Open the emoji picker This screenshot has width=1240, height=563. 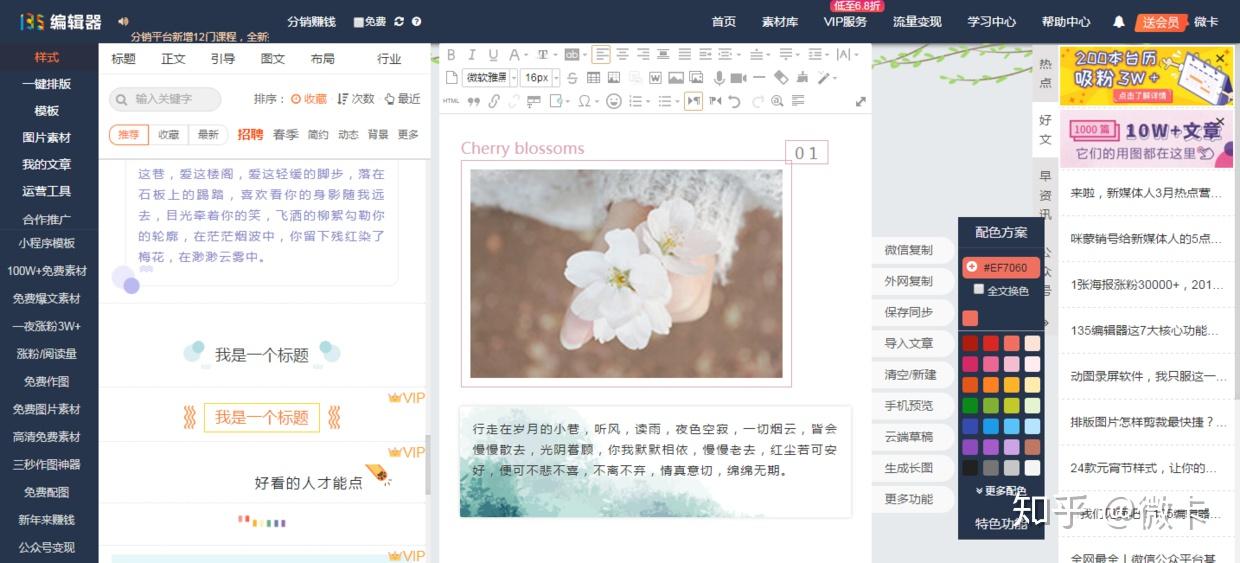click(x=613, y=101)
